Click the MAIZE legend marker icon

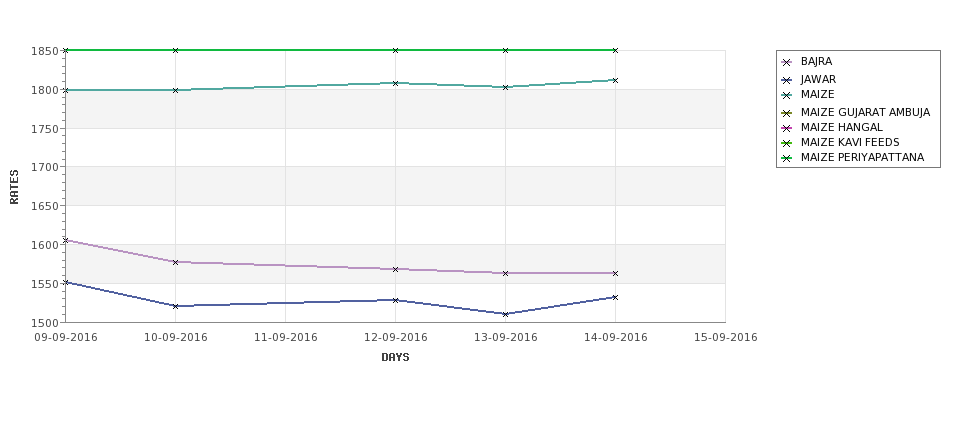click(787, 95)
